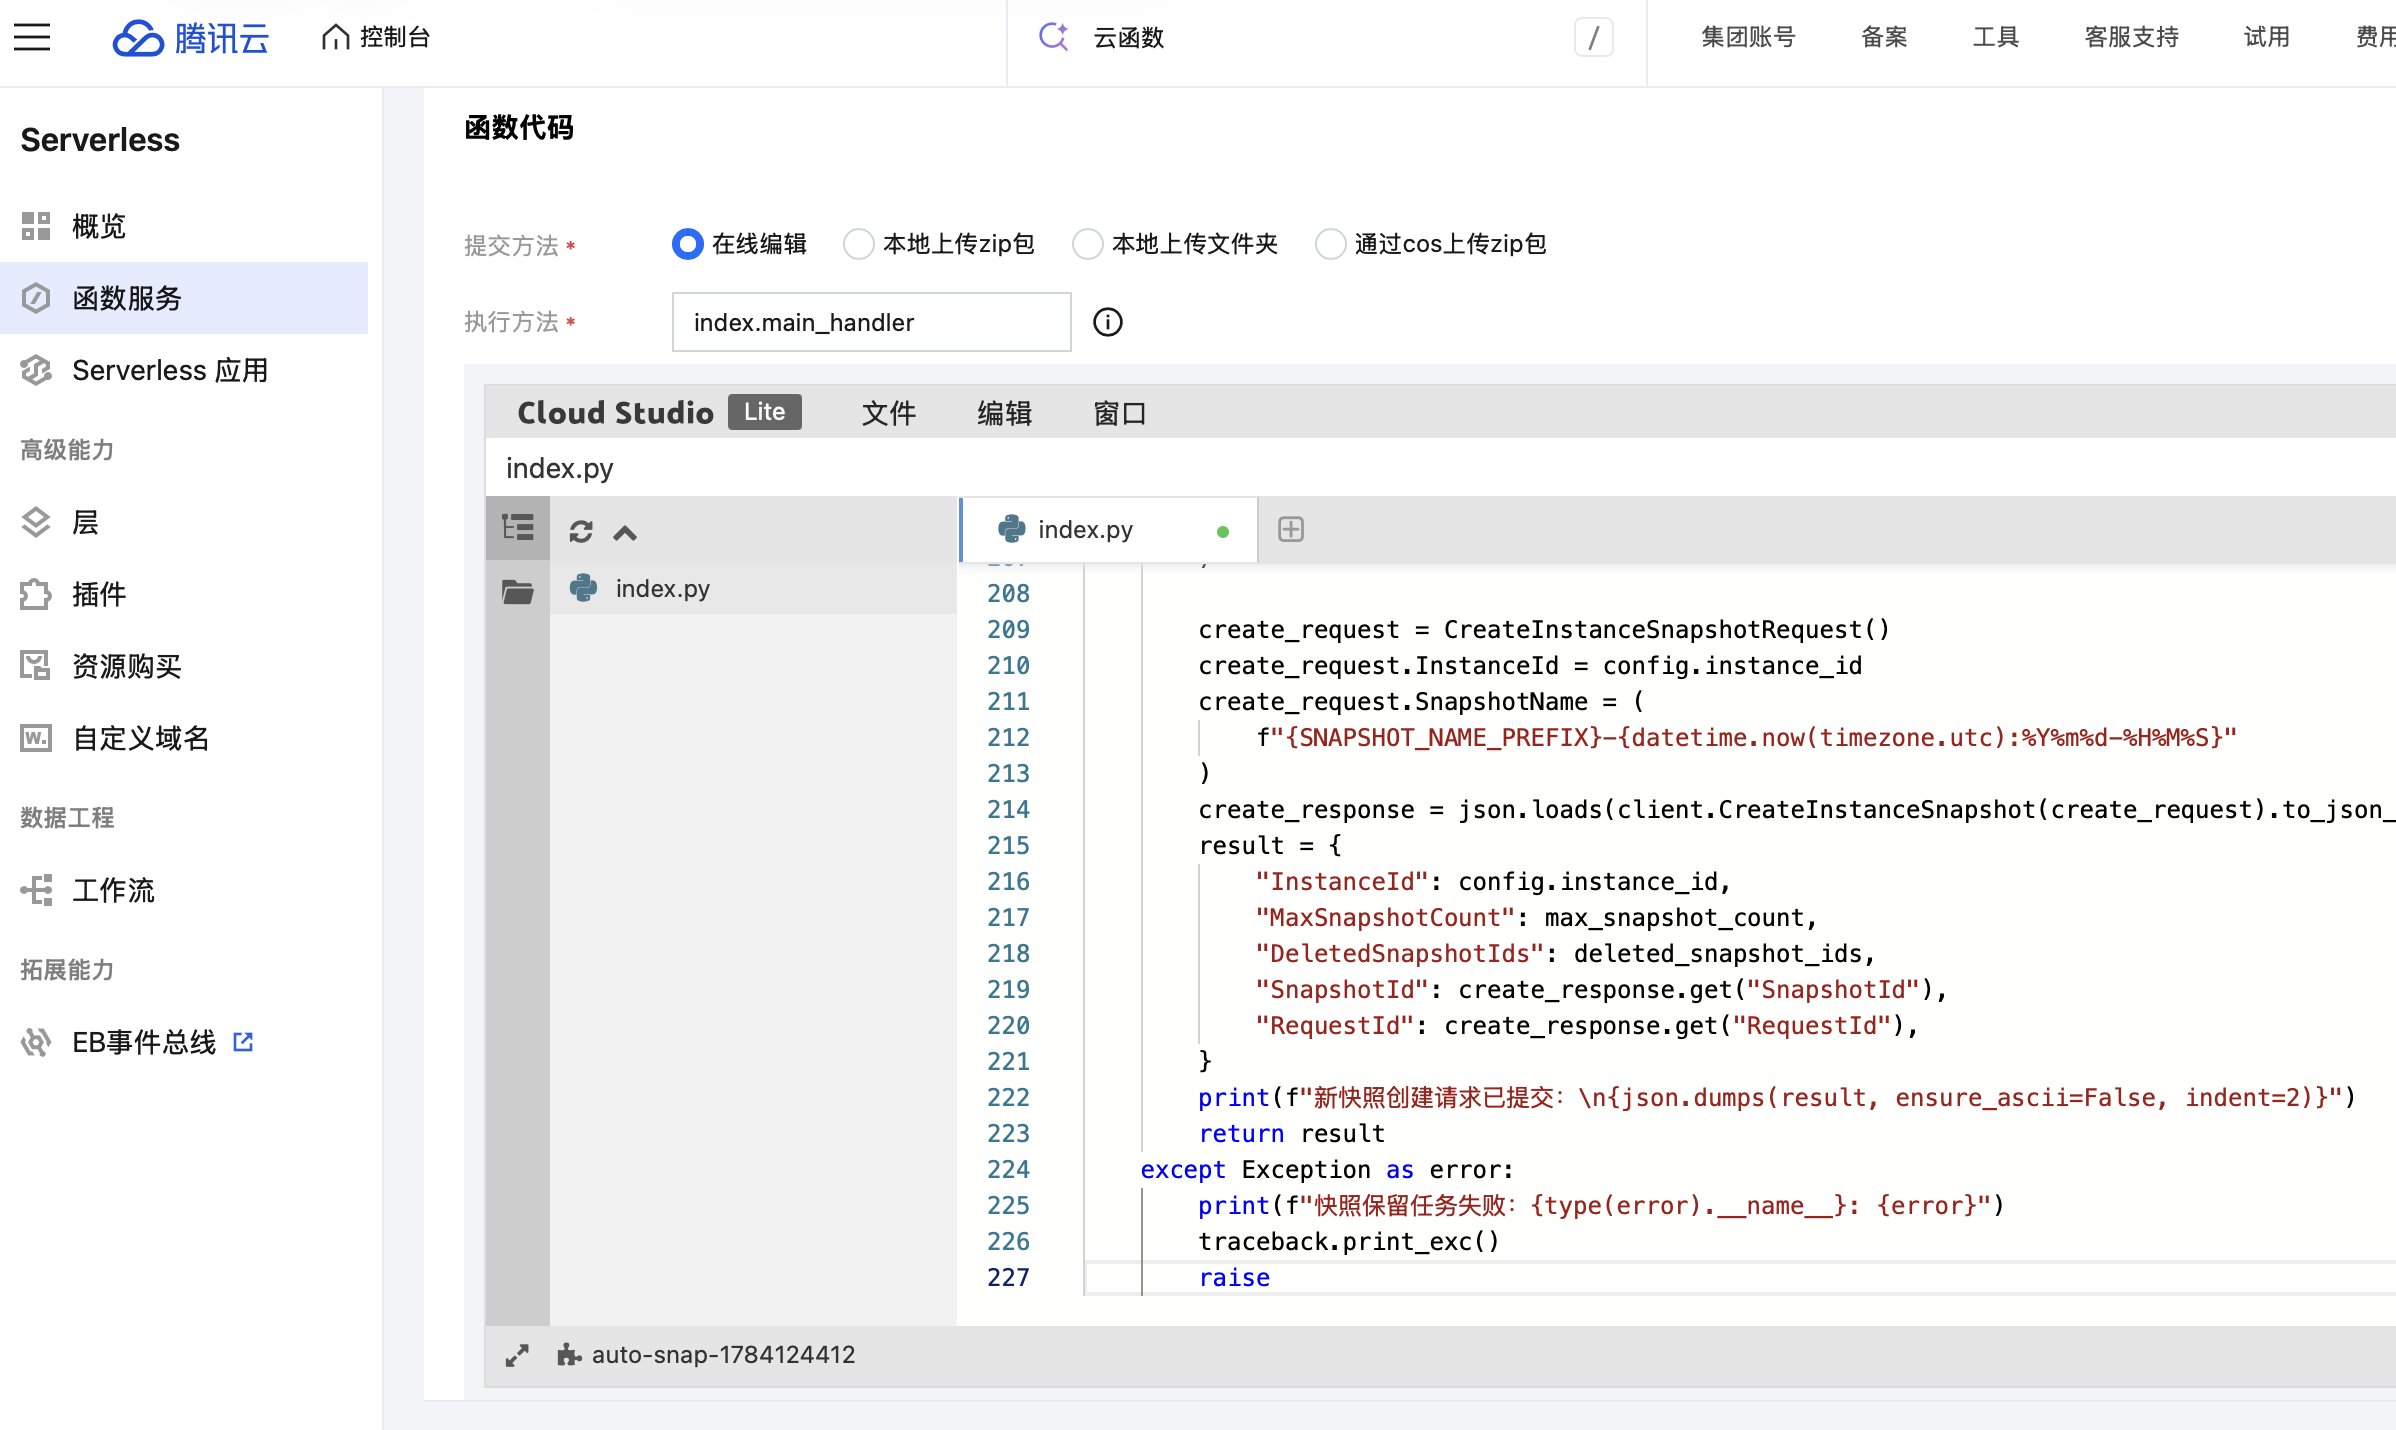Click the execution method info icon
2396x1430 pixels.
[1107, 322]
